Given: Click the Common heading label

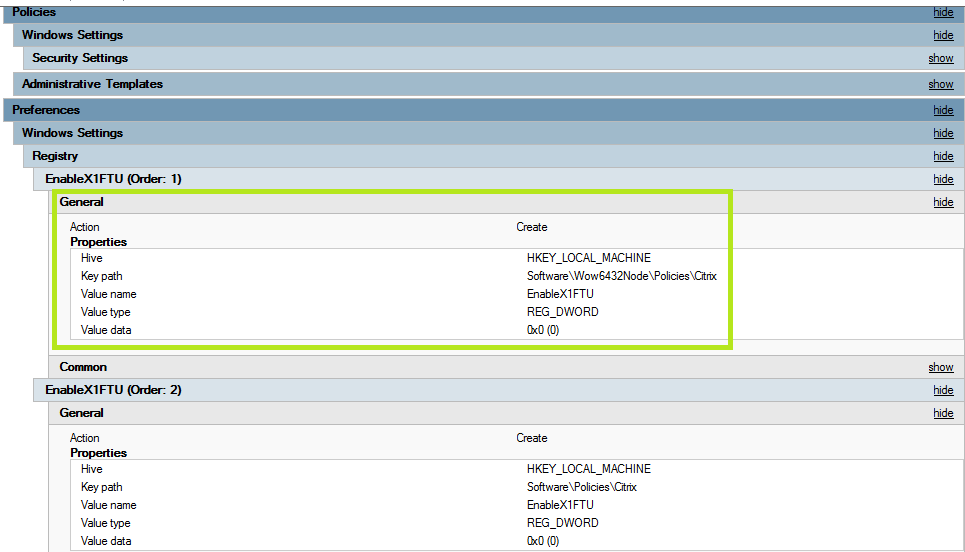Looking at the screenshot, I should 83,367.
